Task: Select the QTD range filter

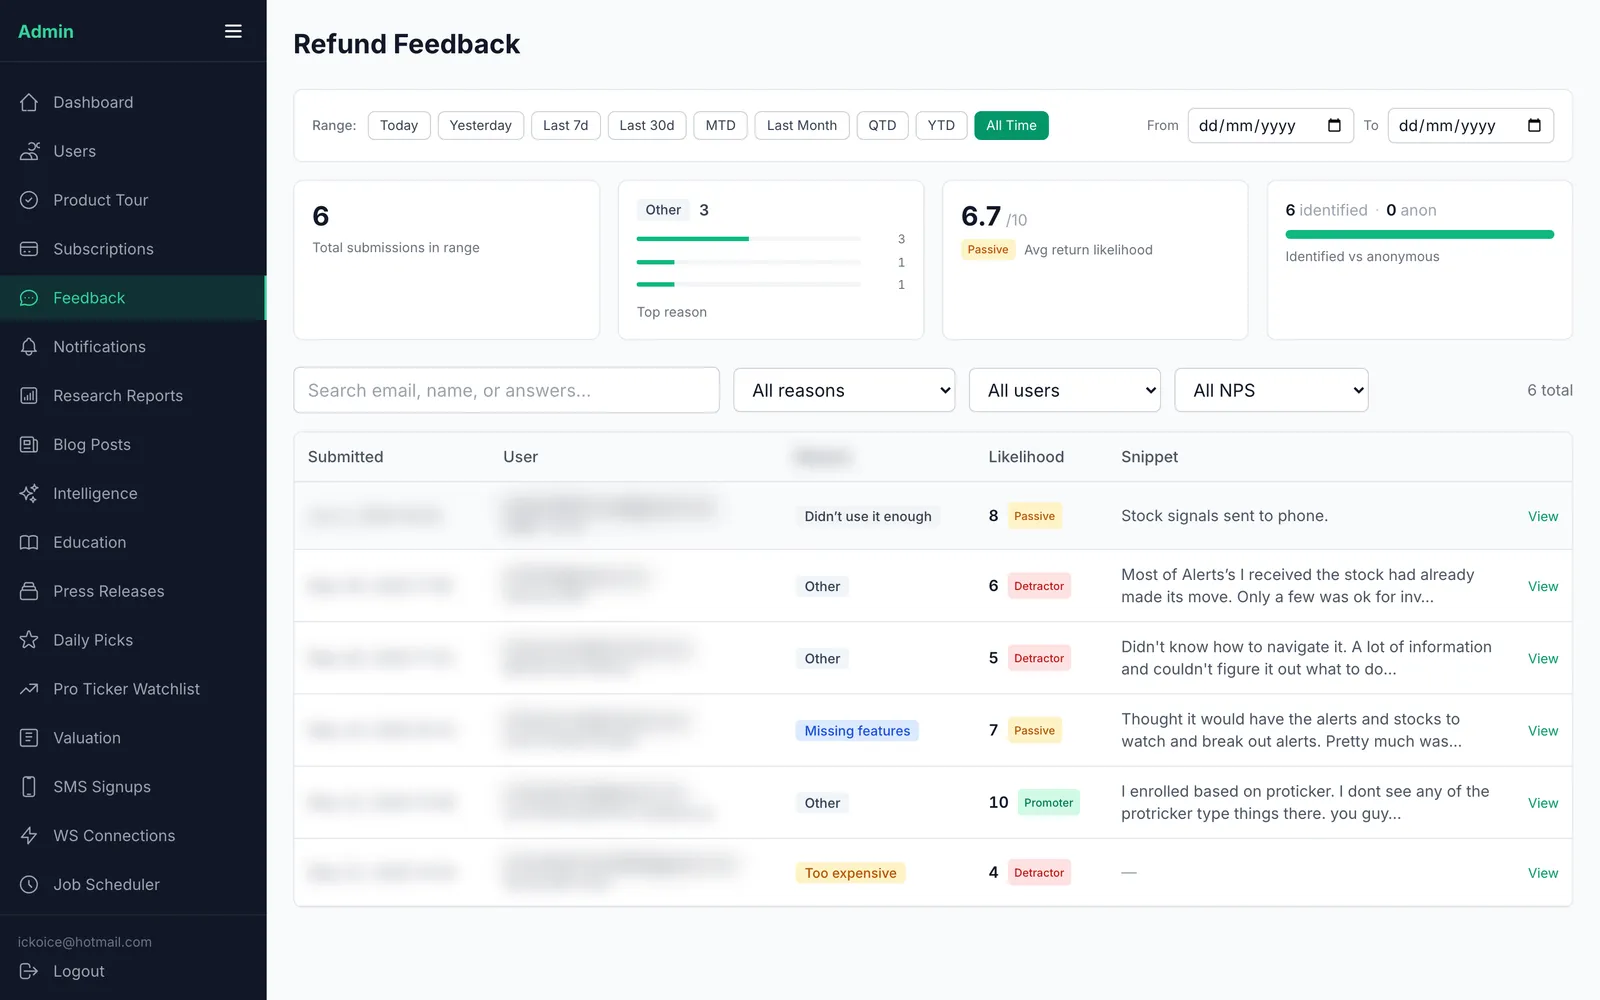Action: tap(882, 125)
